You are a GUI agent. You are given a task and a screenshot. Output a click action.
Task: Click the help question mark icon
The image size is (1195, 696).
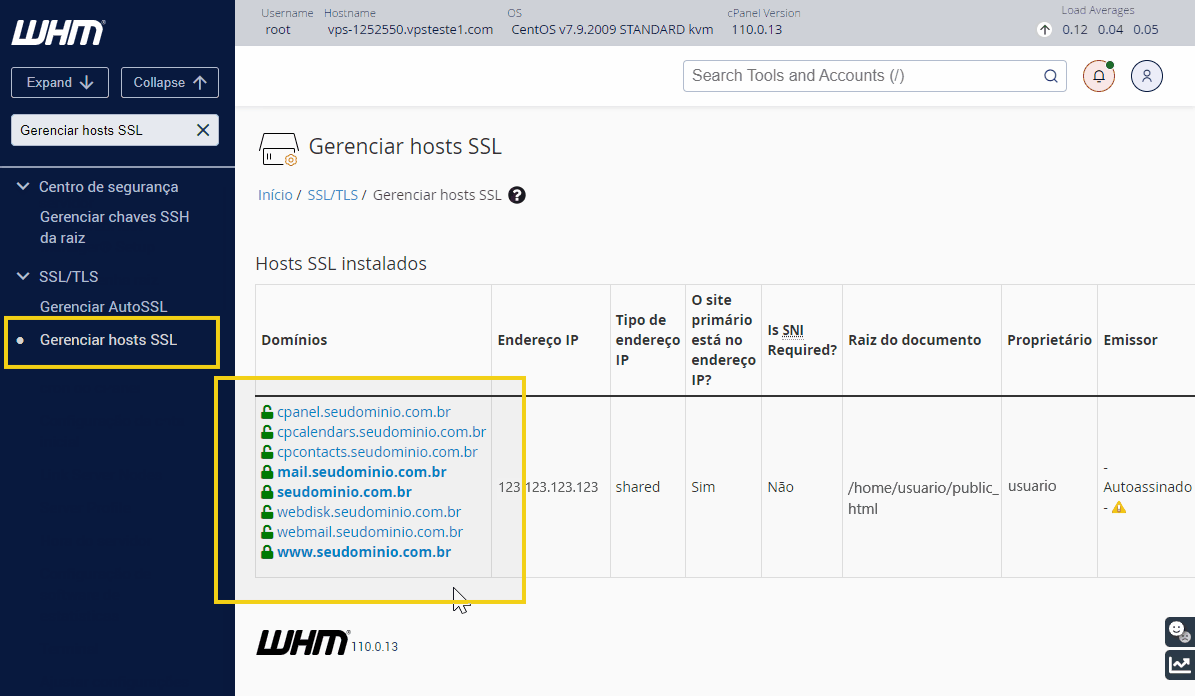click(x=517, y=195)
